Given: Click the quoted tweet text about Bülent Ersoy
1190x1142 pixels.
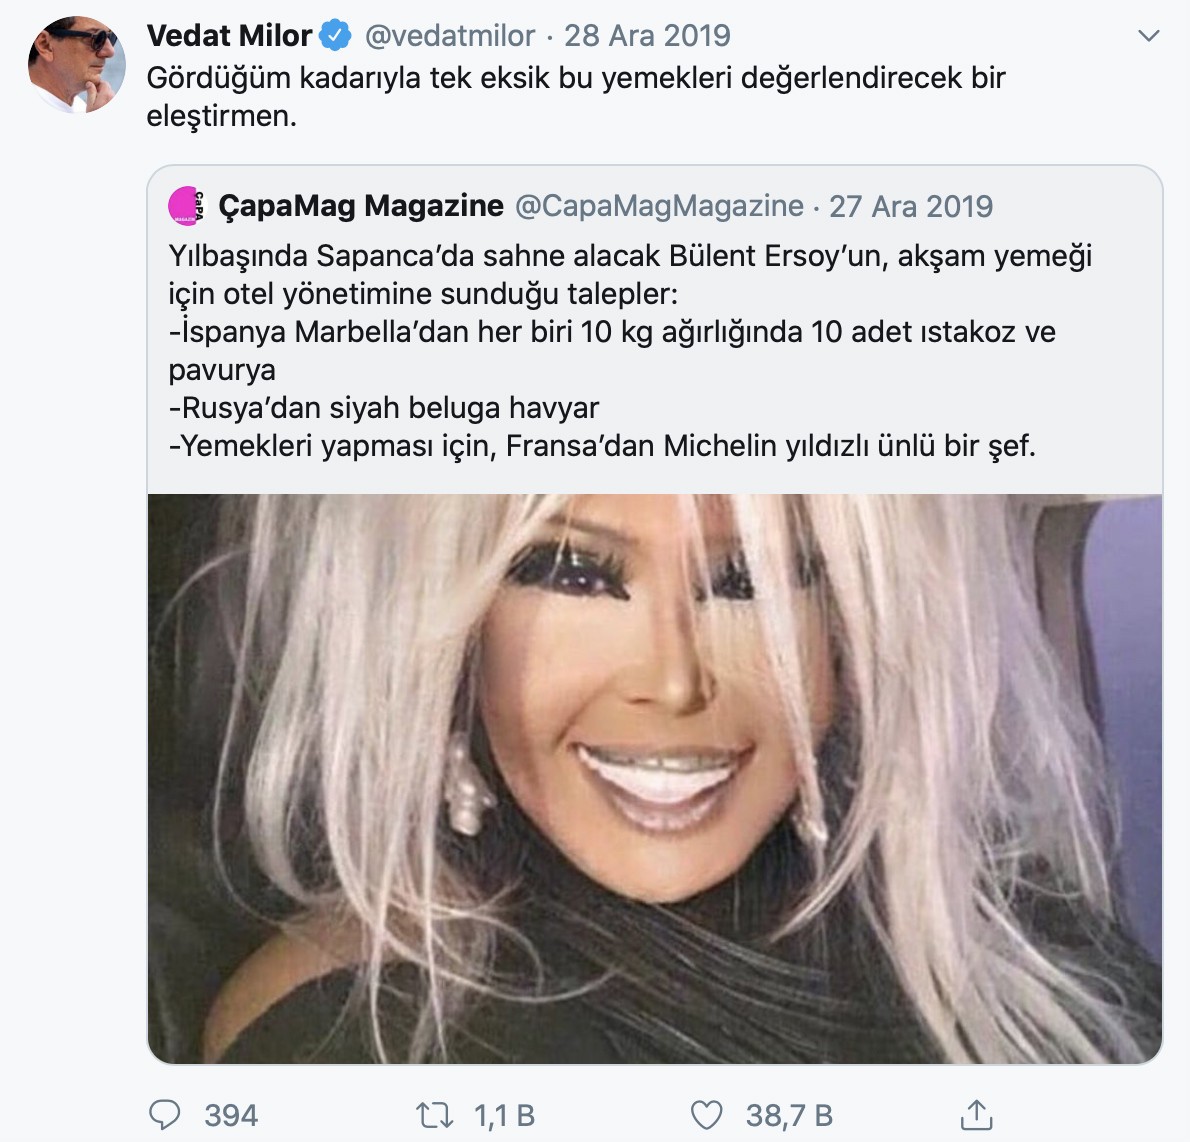Looking at the screenshot, I should (630, 351).
